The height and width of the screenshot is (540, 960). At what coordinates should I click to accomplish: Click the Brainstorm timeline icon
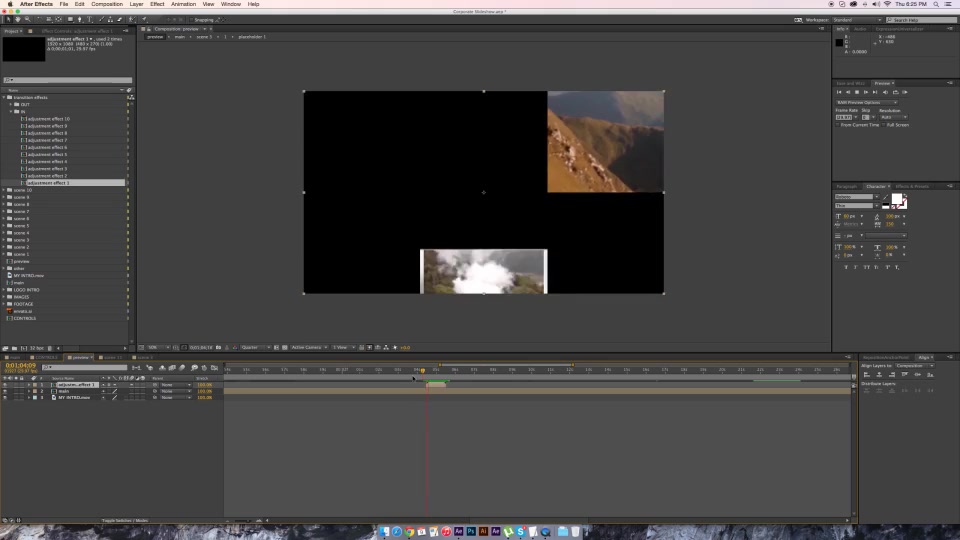point(194,367)
